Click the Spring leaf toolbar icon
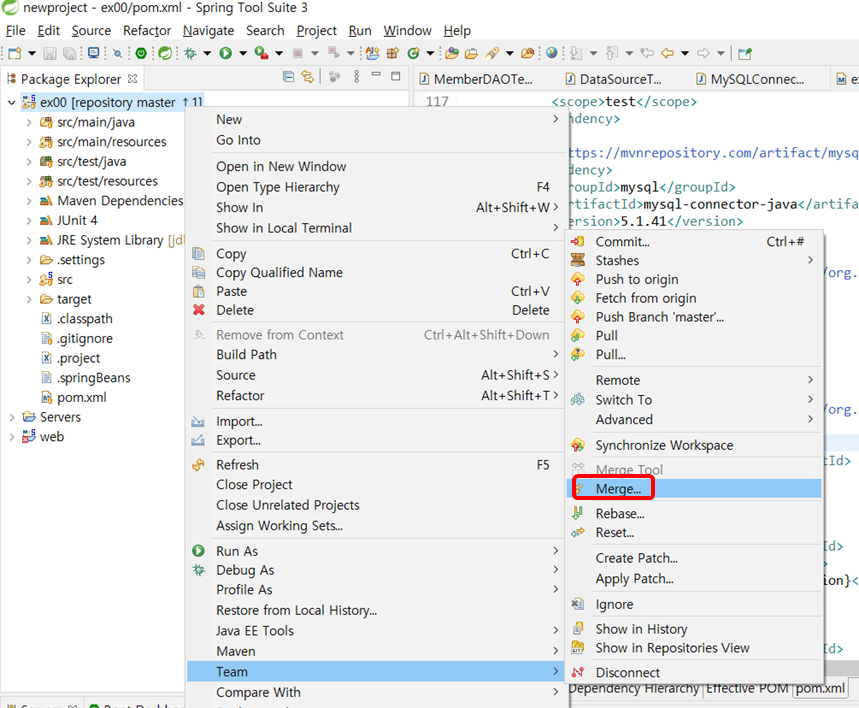 164,53
